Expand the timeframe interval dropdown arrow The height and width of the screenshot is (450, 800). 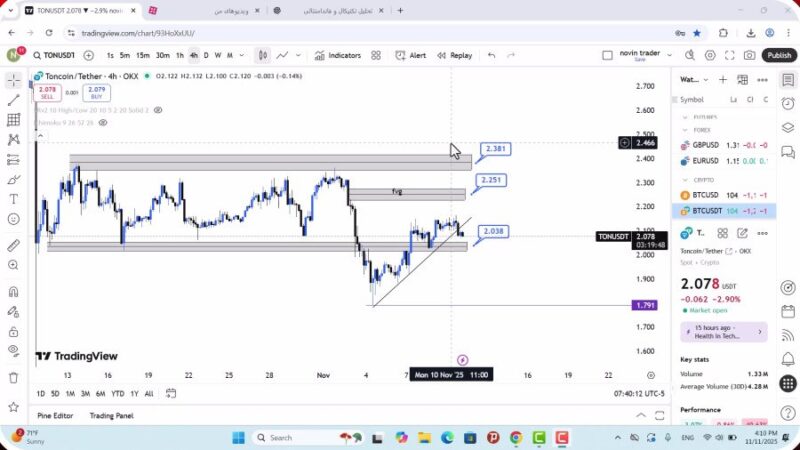[242, 56]
